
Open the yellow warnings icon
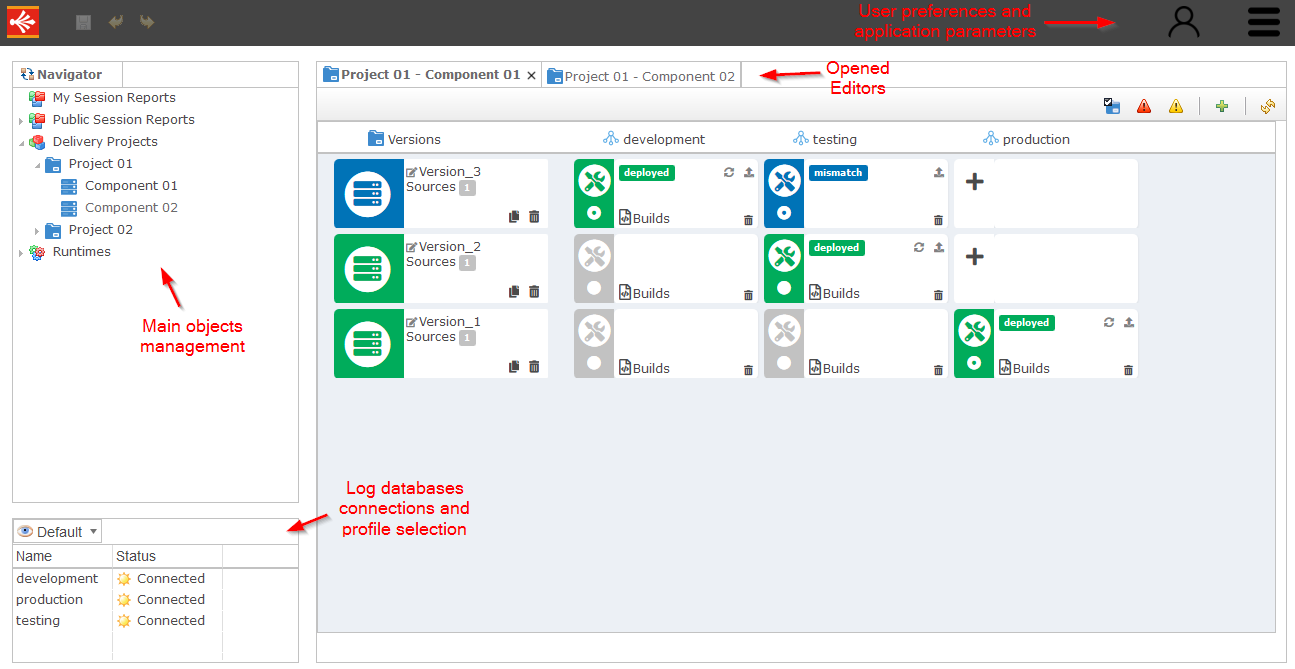tap(1176, 106)
